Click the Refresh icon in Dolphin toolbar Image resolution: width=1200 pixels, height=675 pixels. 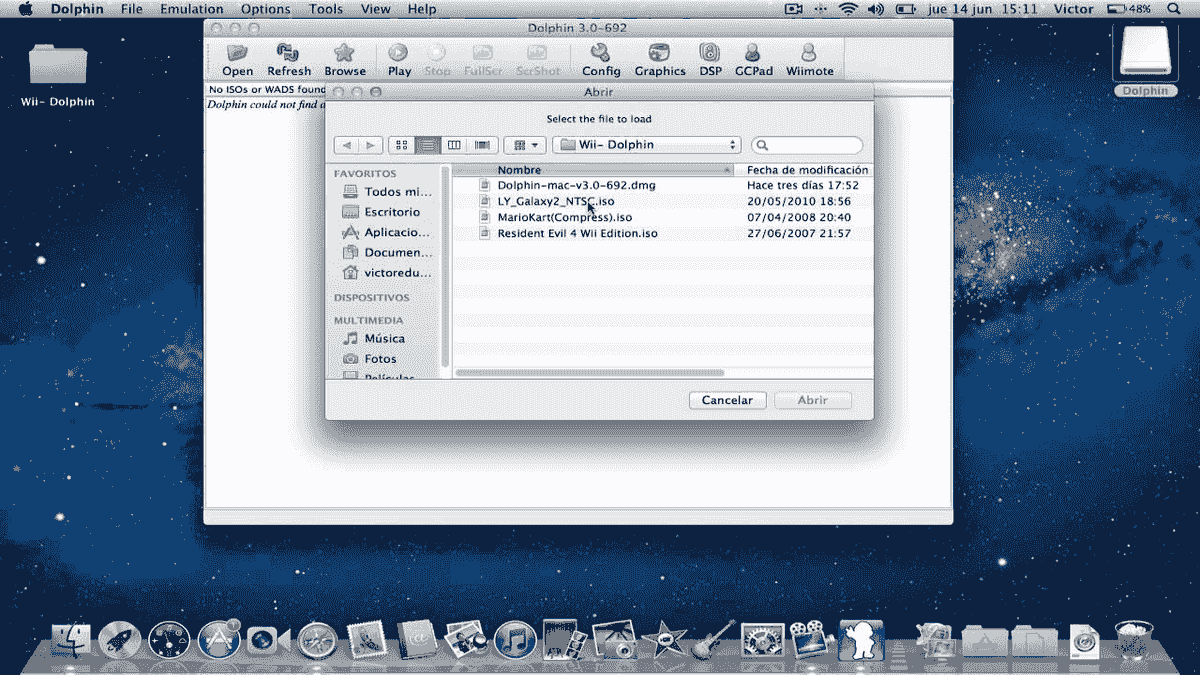click(289, 58)
